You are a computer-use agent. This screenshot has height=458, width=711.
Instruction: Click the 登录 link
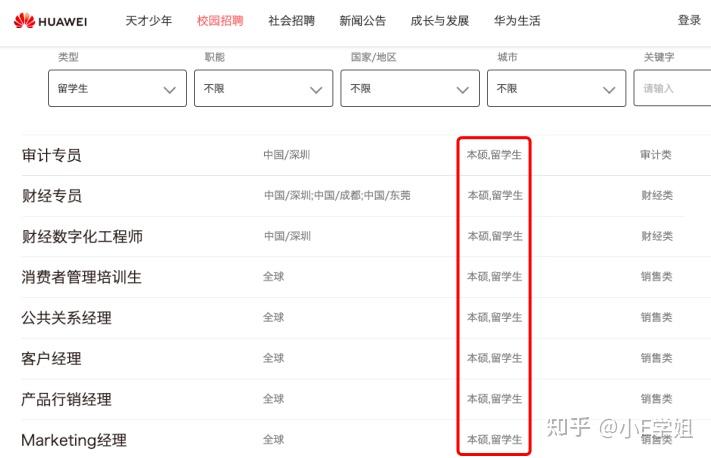pyautogui.click(x=689, y=20)
